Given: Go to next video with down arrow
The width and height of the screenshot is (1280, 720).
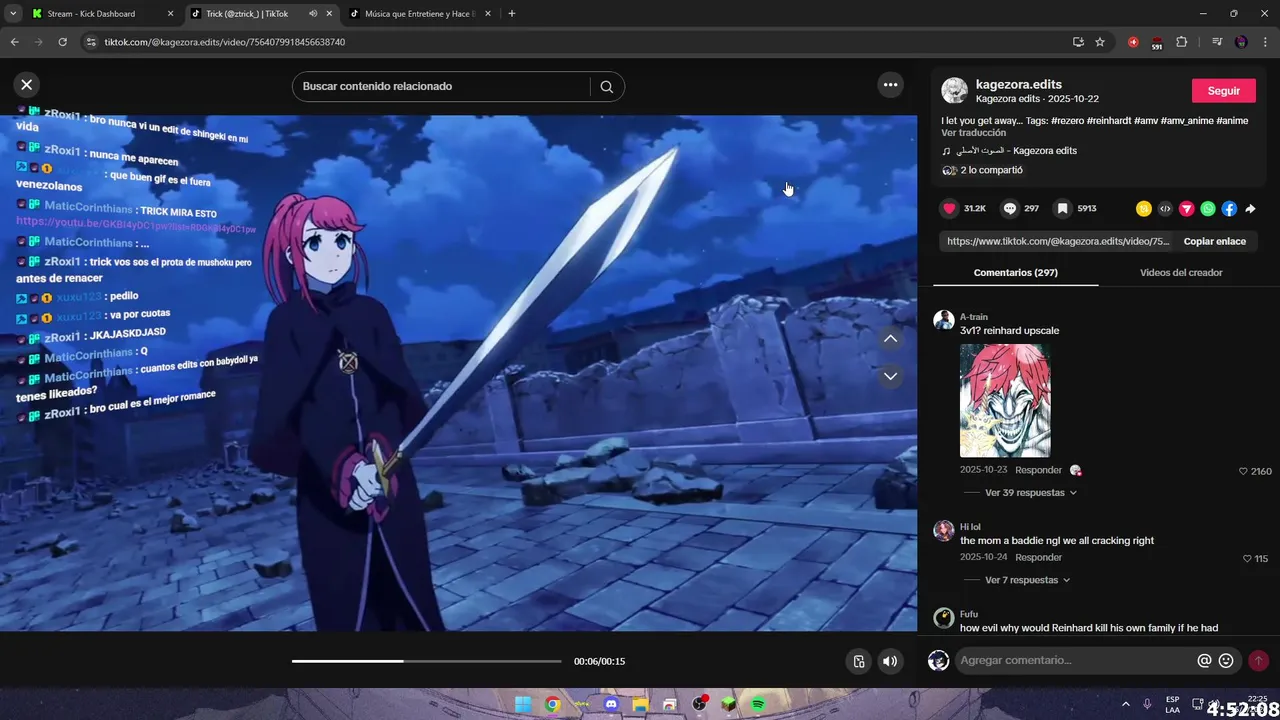Looking at the screenshot, I should click(x=890, y=376).
